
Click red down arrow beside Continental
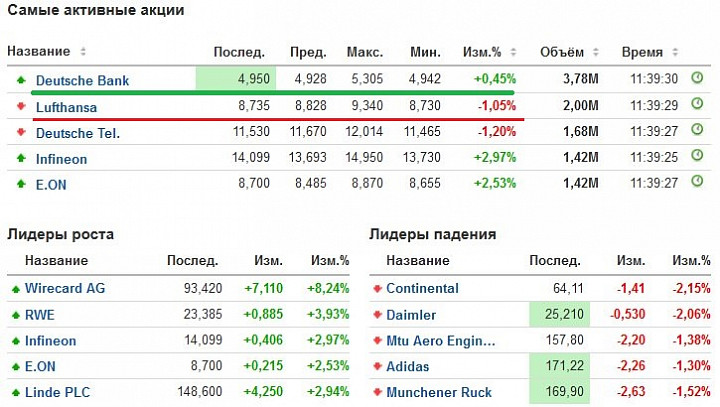point(377,288)
